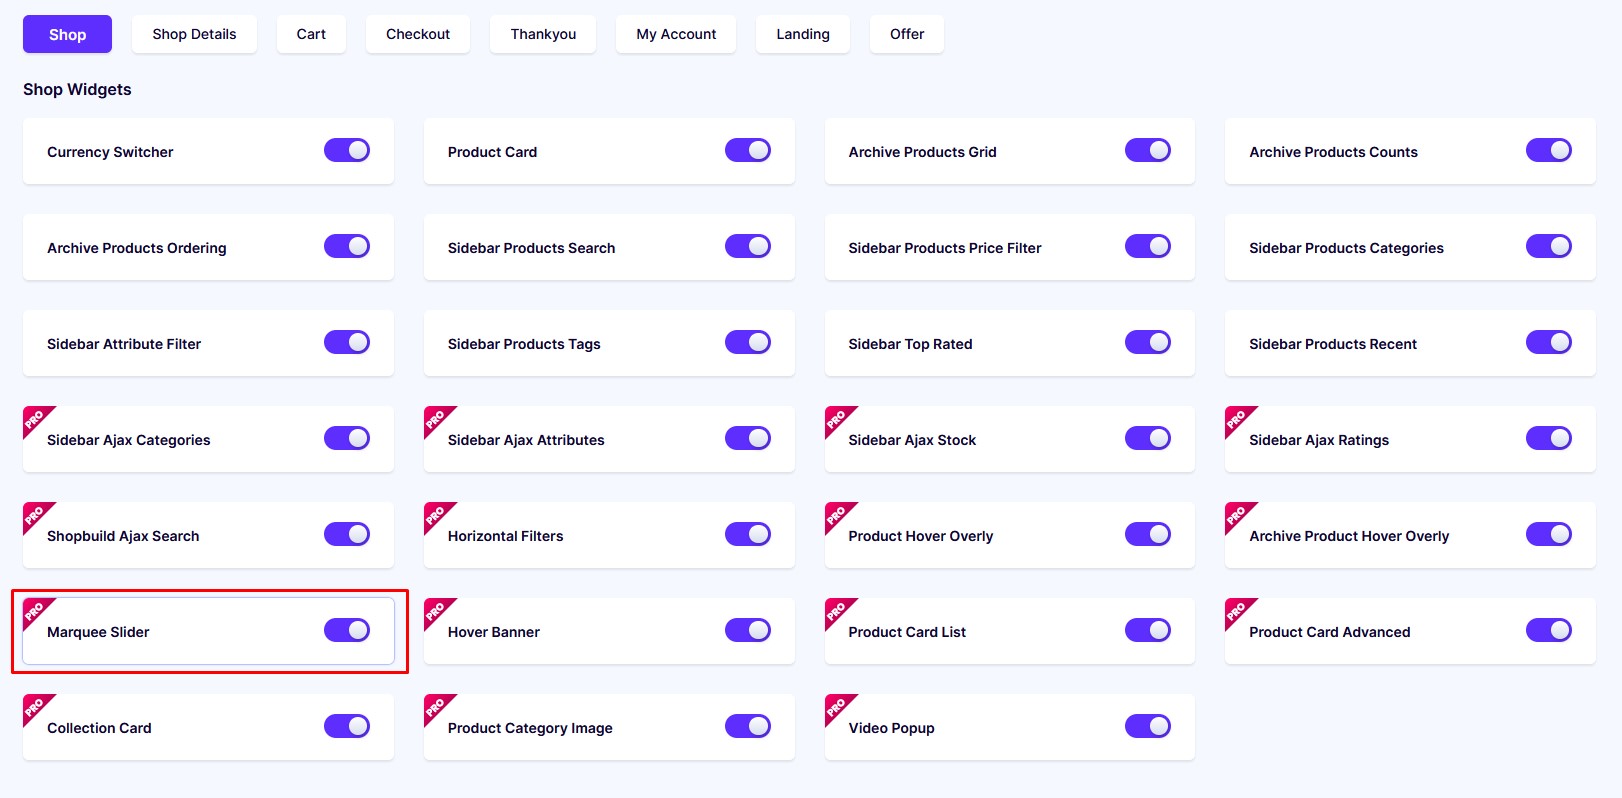This screenshot has height=798, width=1622.
Task: Open the Shop Details tab
Action: pyautogui.click(x=194, y=34)
